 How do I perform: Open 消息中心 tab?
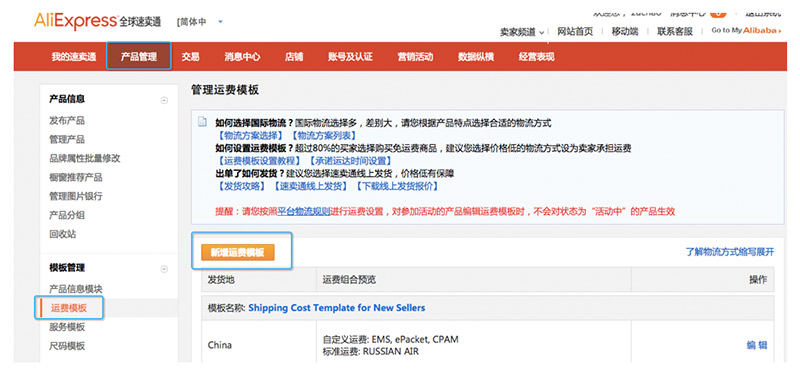click(x=242, y=57)
